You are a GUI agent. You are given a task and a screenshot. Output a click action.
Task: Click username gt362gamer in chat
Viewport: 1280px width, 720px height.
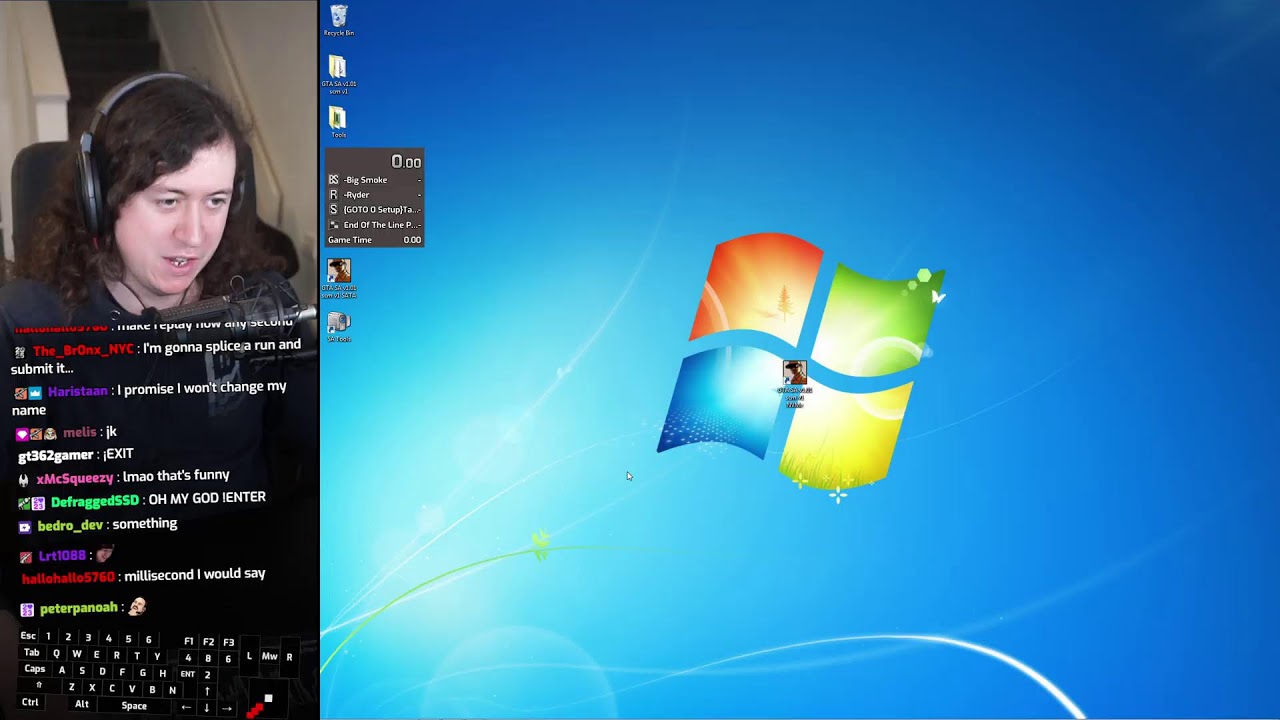pos(56,455)
